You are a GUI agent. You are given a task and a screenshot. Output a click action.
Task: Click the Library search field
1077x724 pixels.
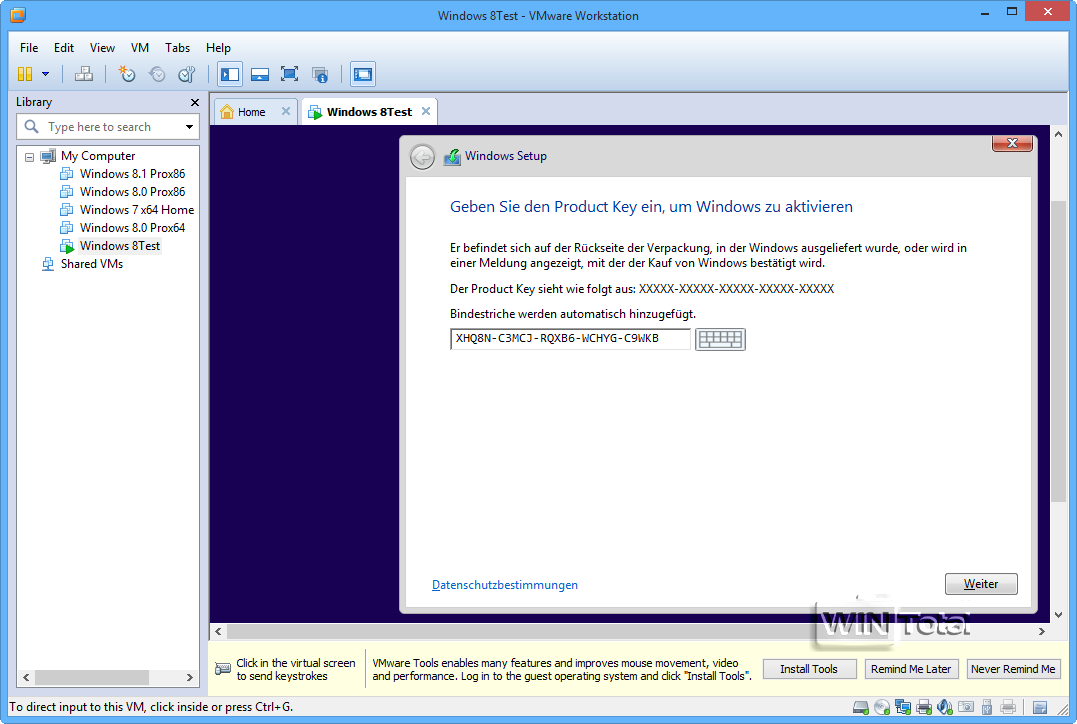pyautogui.click(x=110, y=127)
